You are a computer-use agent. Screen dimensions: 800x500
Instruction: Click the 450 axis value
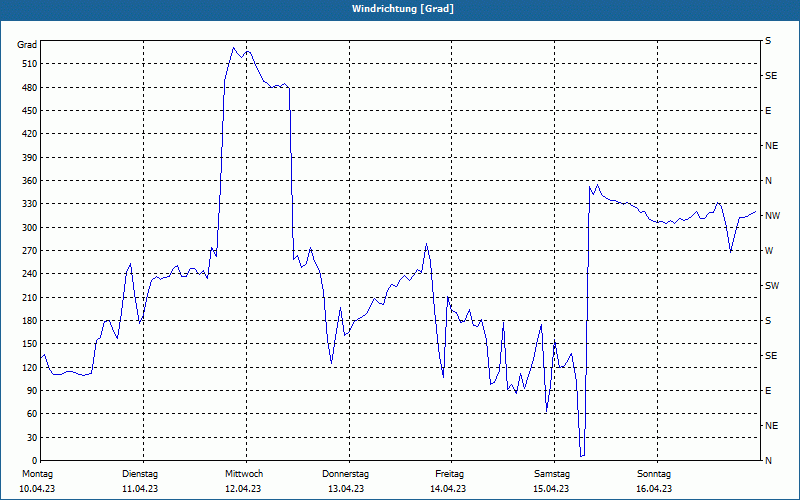[29, 111]
